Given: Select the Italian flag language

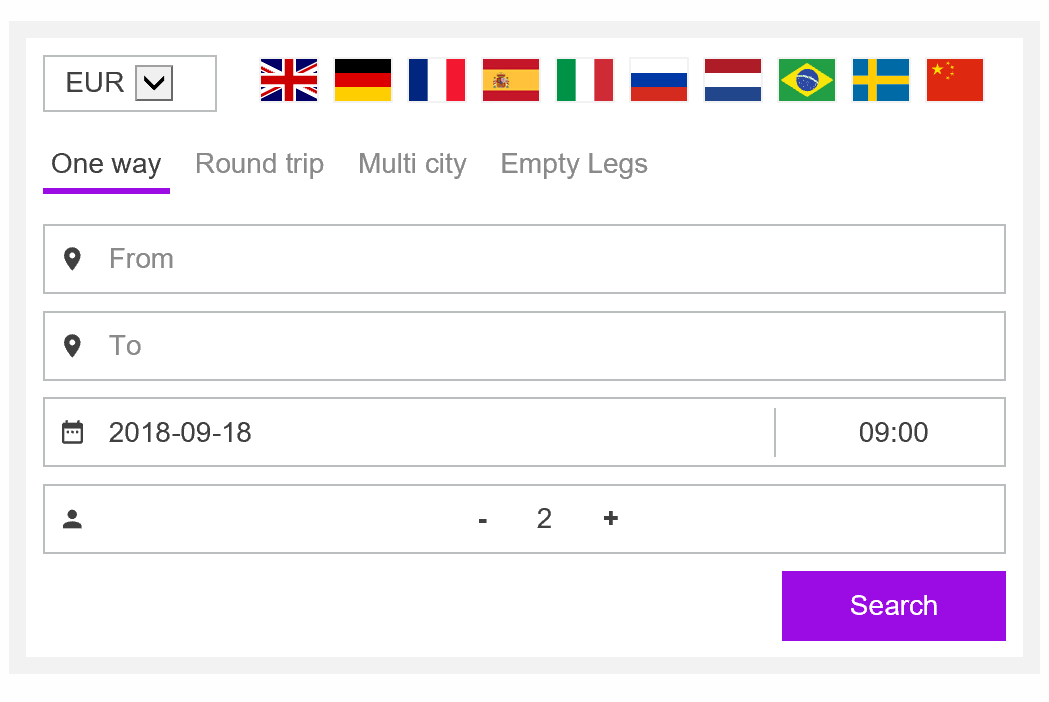Looking at the screenshot, I should tap(585, 80).
